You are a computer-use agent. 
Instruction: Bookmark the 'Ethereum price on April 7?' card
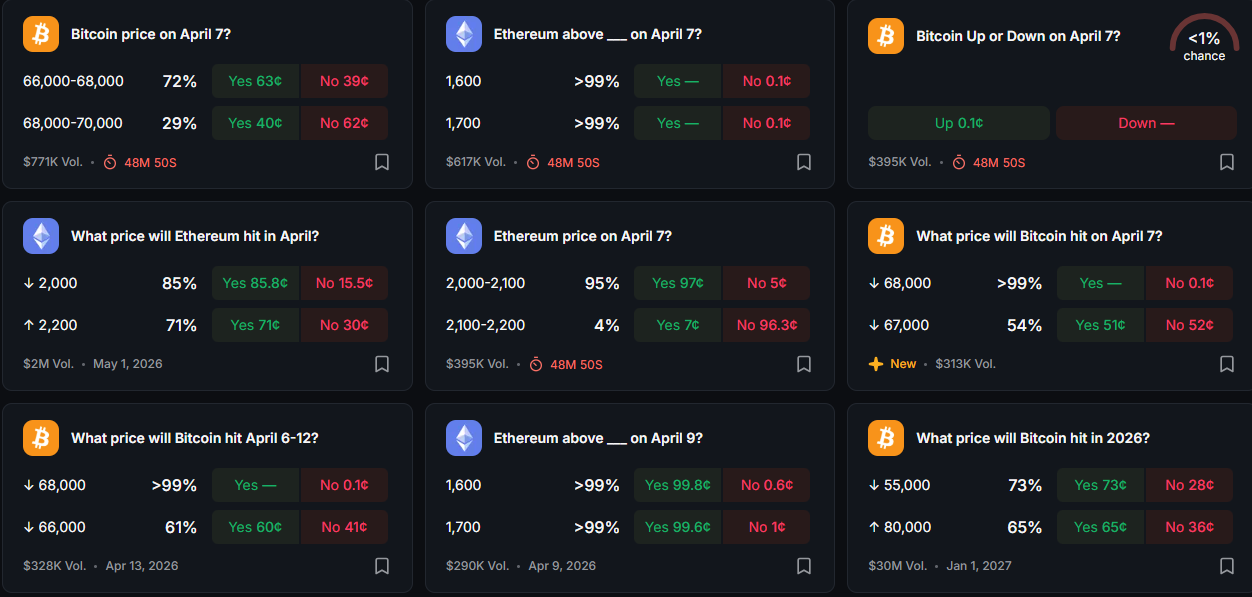(803, 364)
